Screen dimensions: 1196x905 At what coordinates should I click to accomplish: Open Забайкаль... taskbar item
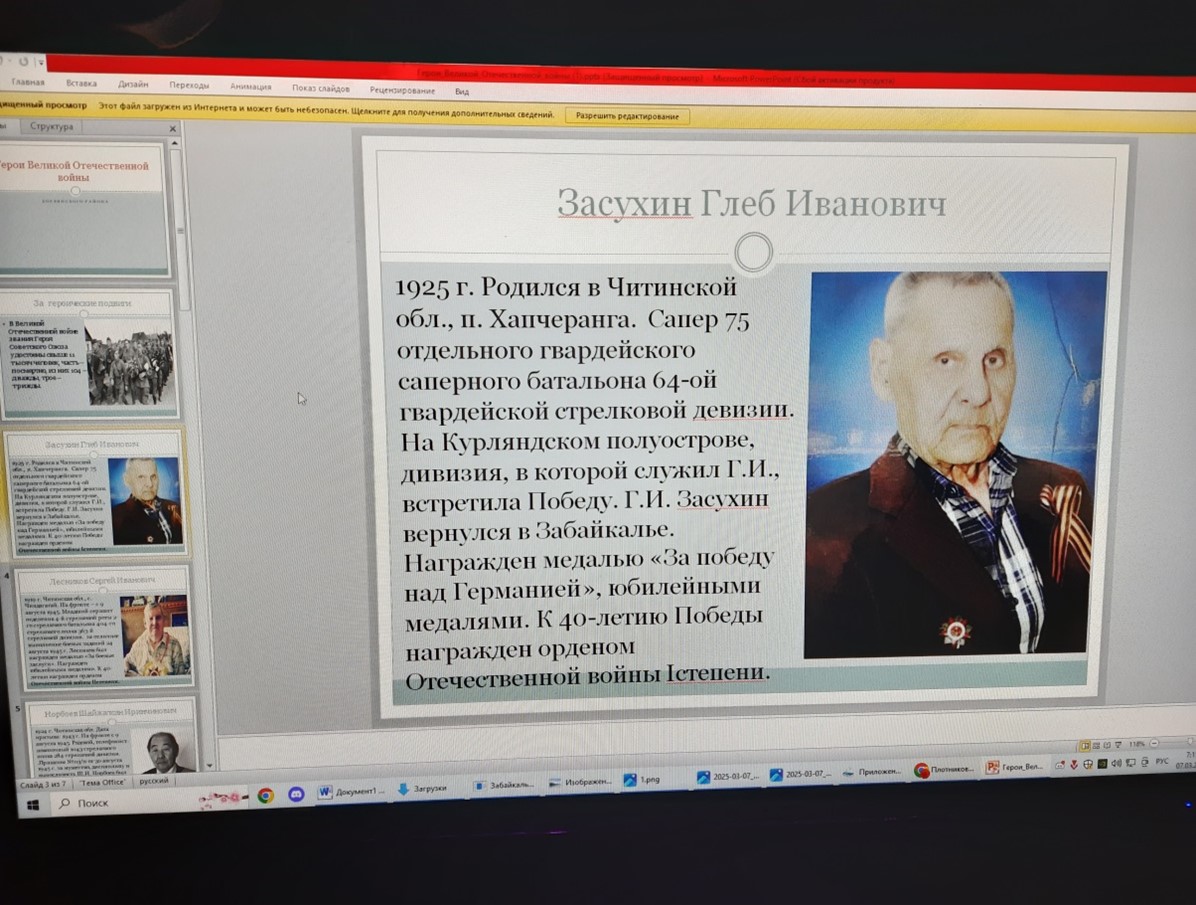[x=503, y=785]
